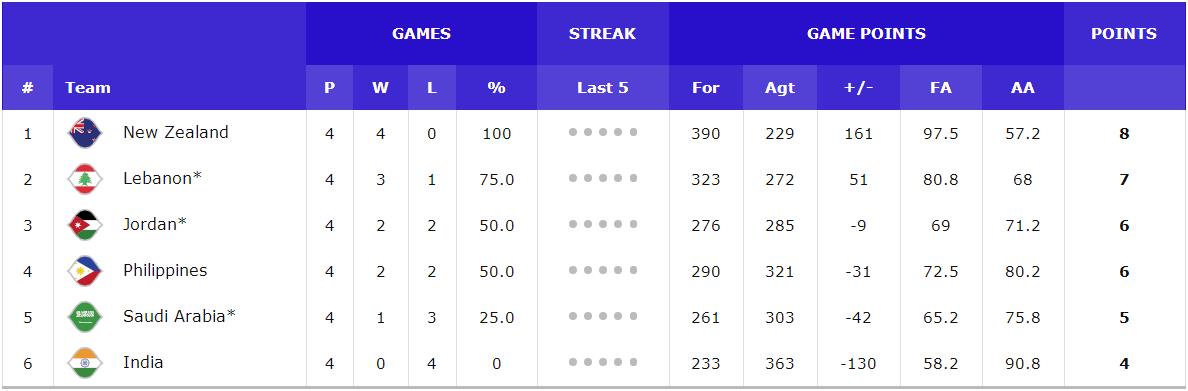
Task: Click the GAME POINTS header group
Action: click(x=866, y=33)
